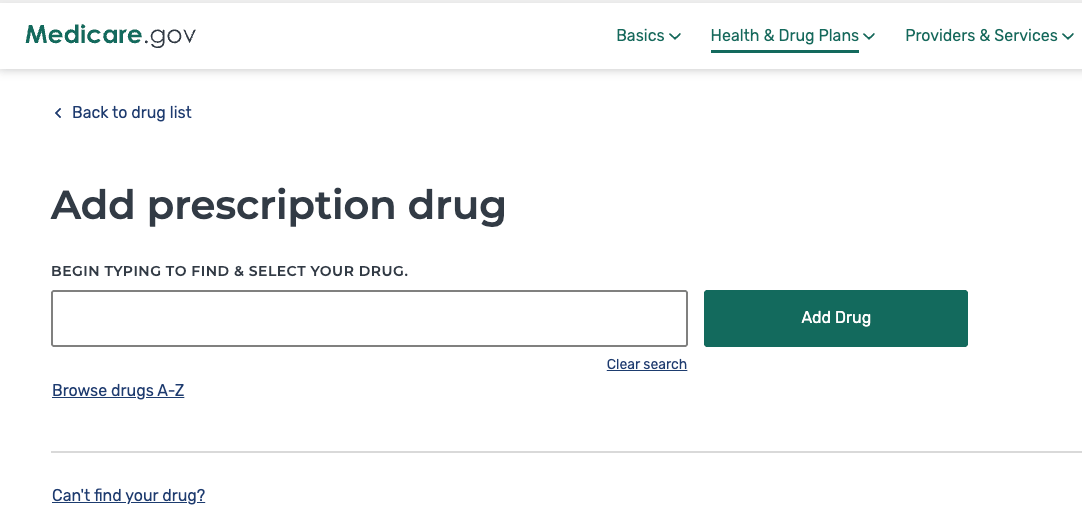Expand the Health & Drug Plans chevron
The height and width of the screenshot is (513, 1082).
coord(869,36)
